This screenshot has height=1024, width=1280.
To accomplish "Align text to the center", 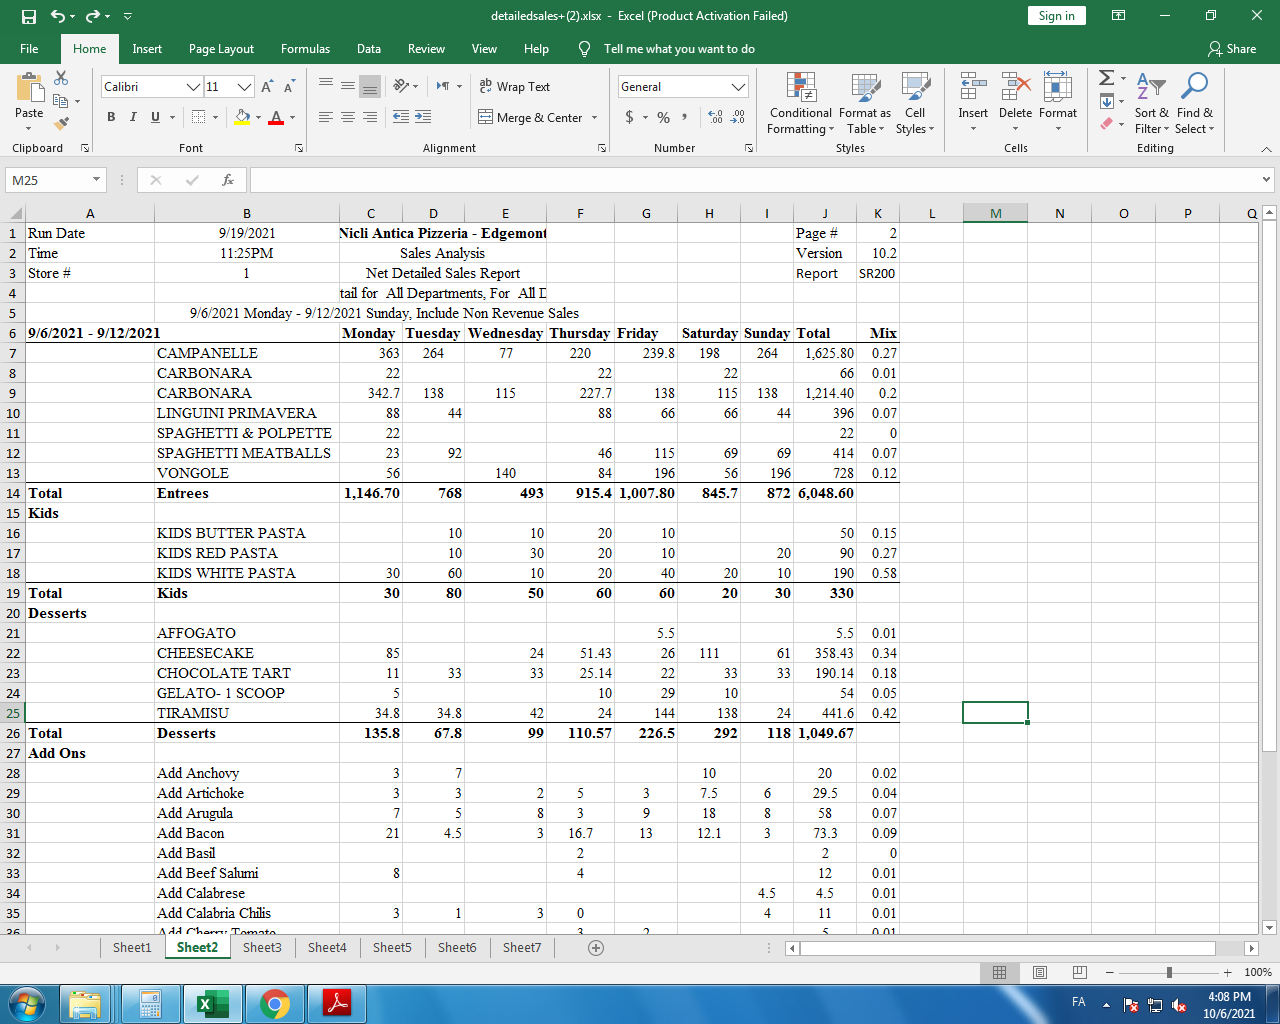I will click(x=348, y=117).
